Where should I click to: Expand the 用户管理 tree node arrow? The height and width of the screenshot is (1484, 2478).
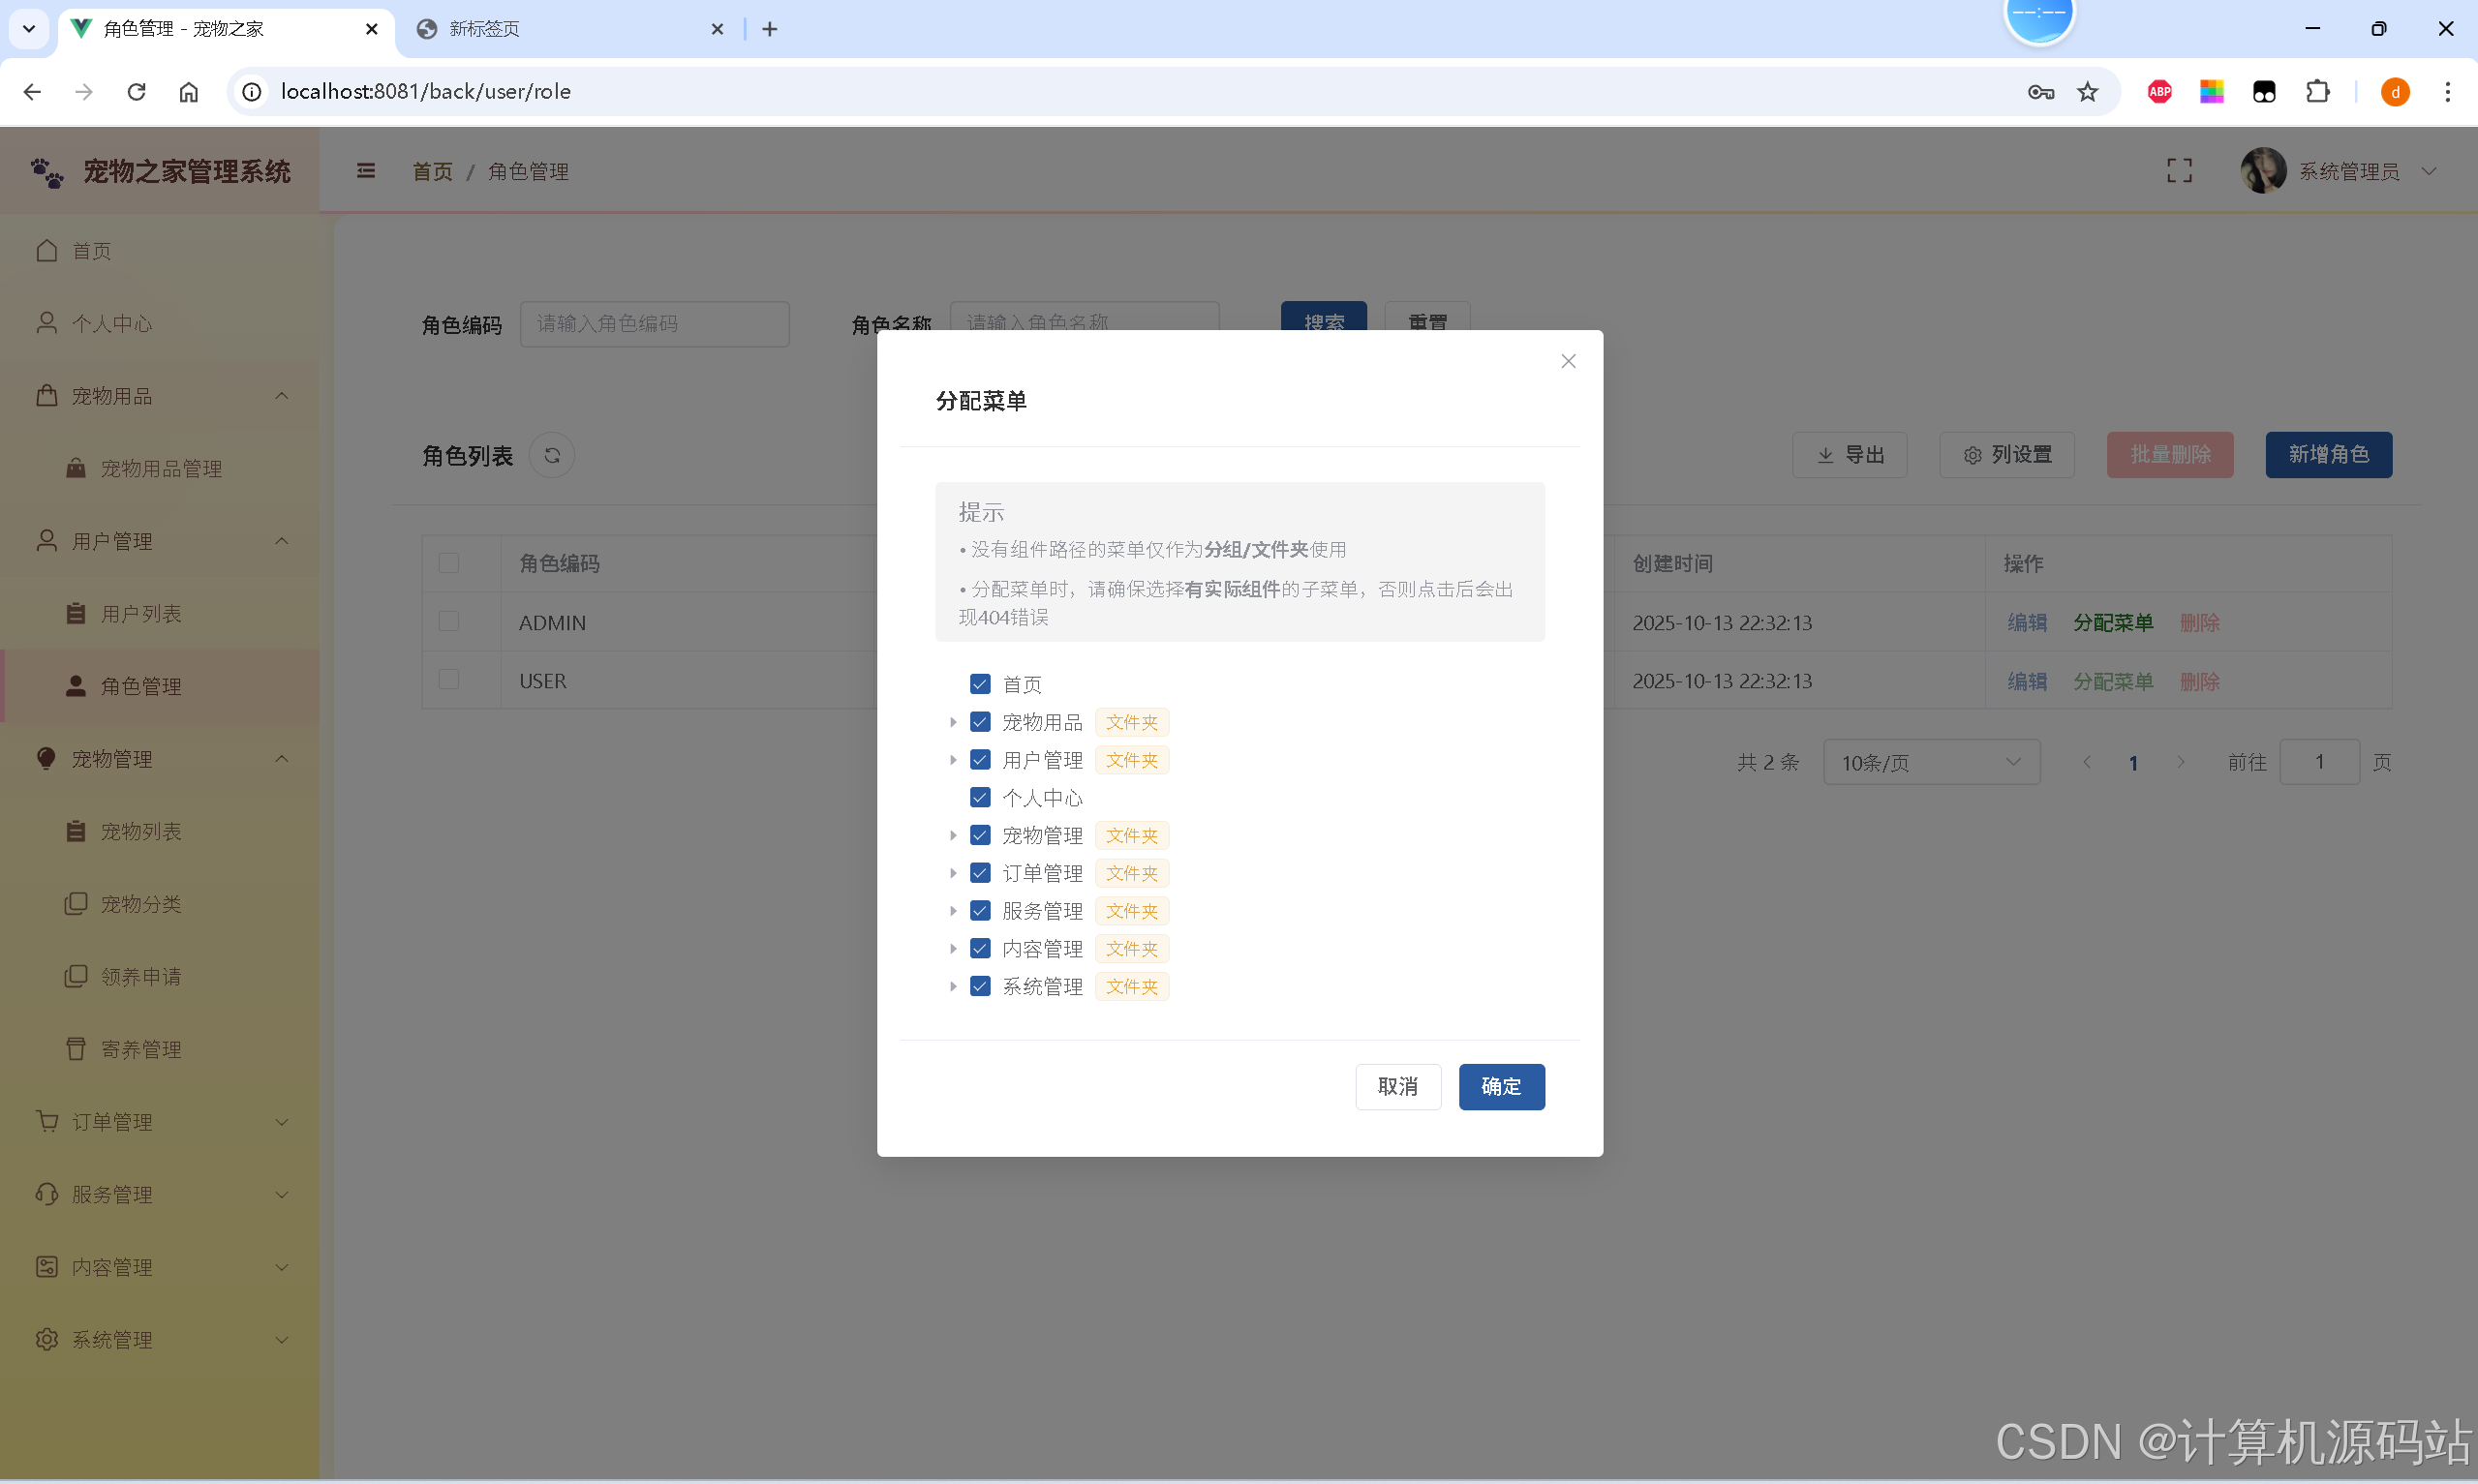[953, 760]
